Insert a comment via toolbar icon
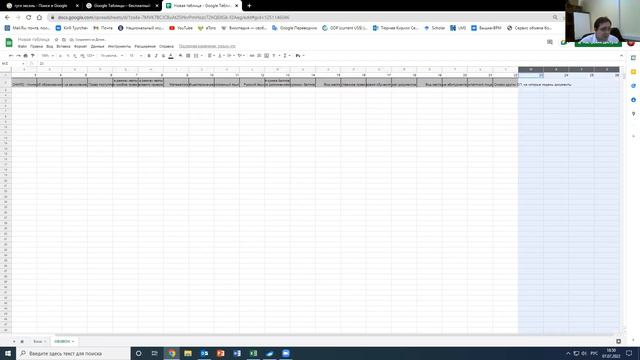 pos(259,56)
